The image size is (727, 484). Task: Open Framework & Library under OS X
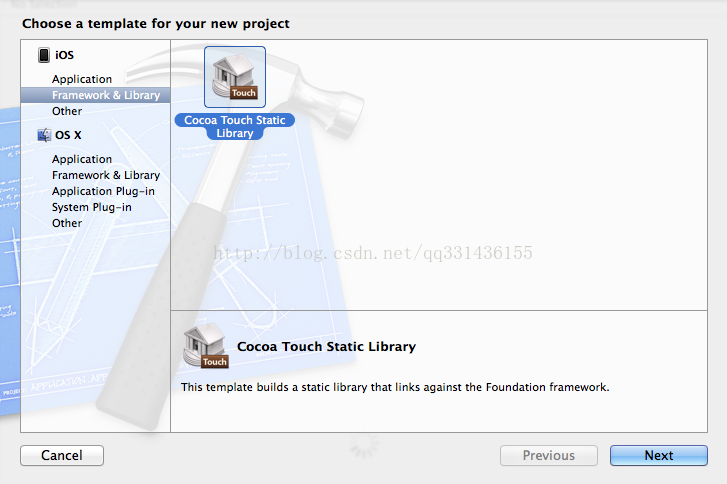[x=106, y=175]
